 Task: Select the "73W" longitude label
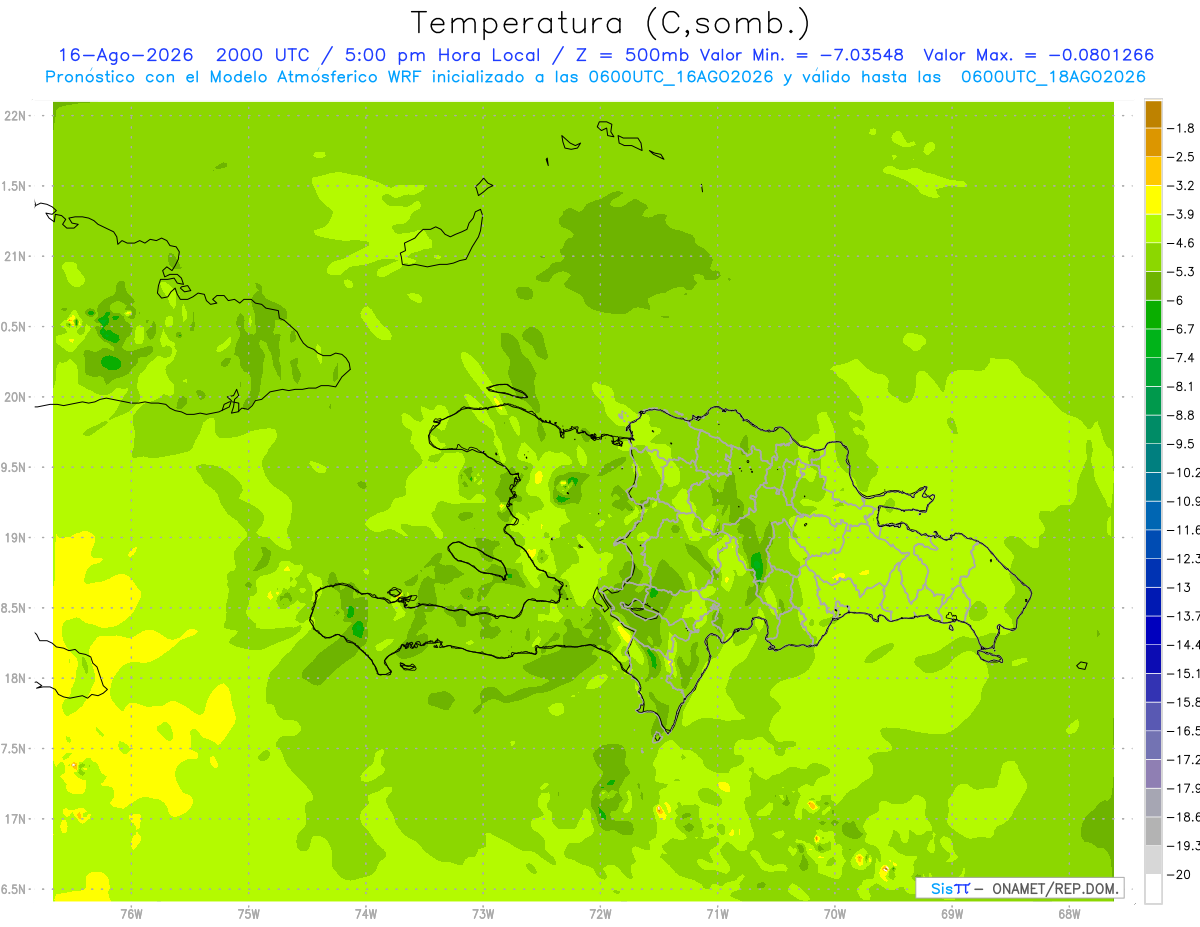pyautogui.click(x=483, y=913)
